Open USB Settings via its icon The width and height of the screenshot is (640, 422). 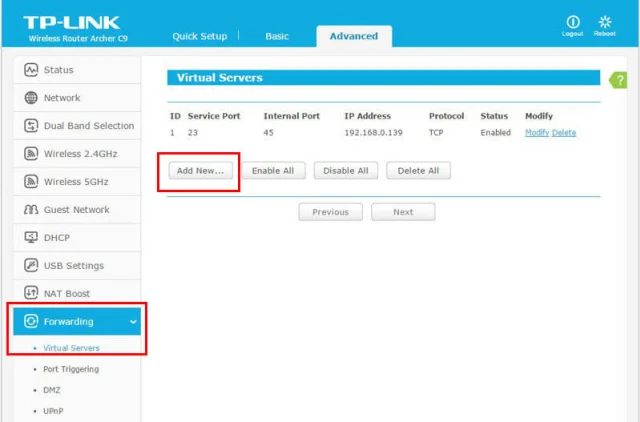[x=31, y=266]
